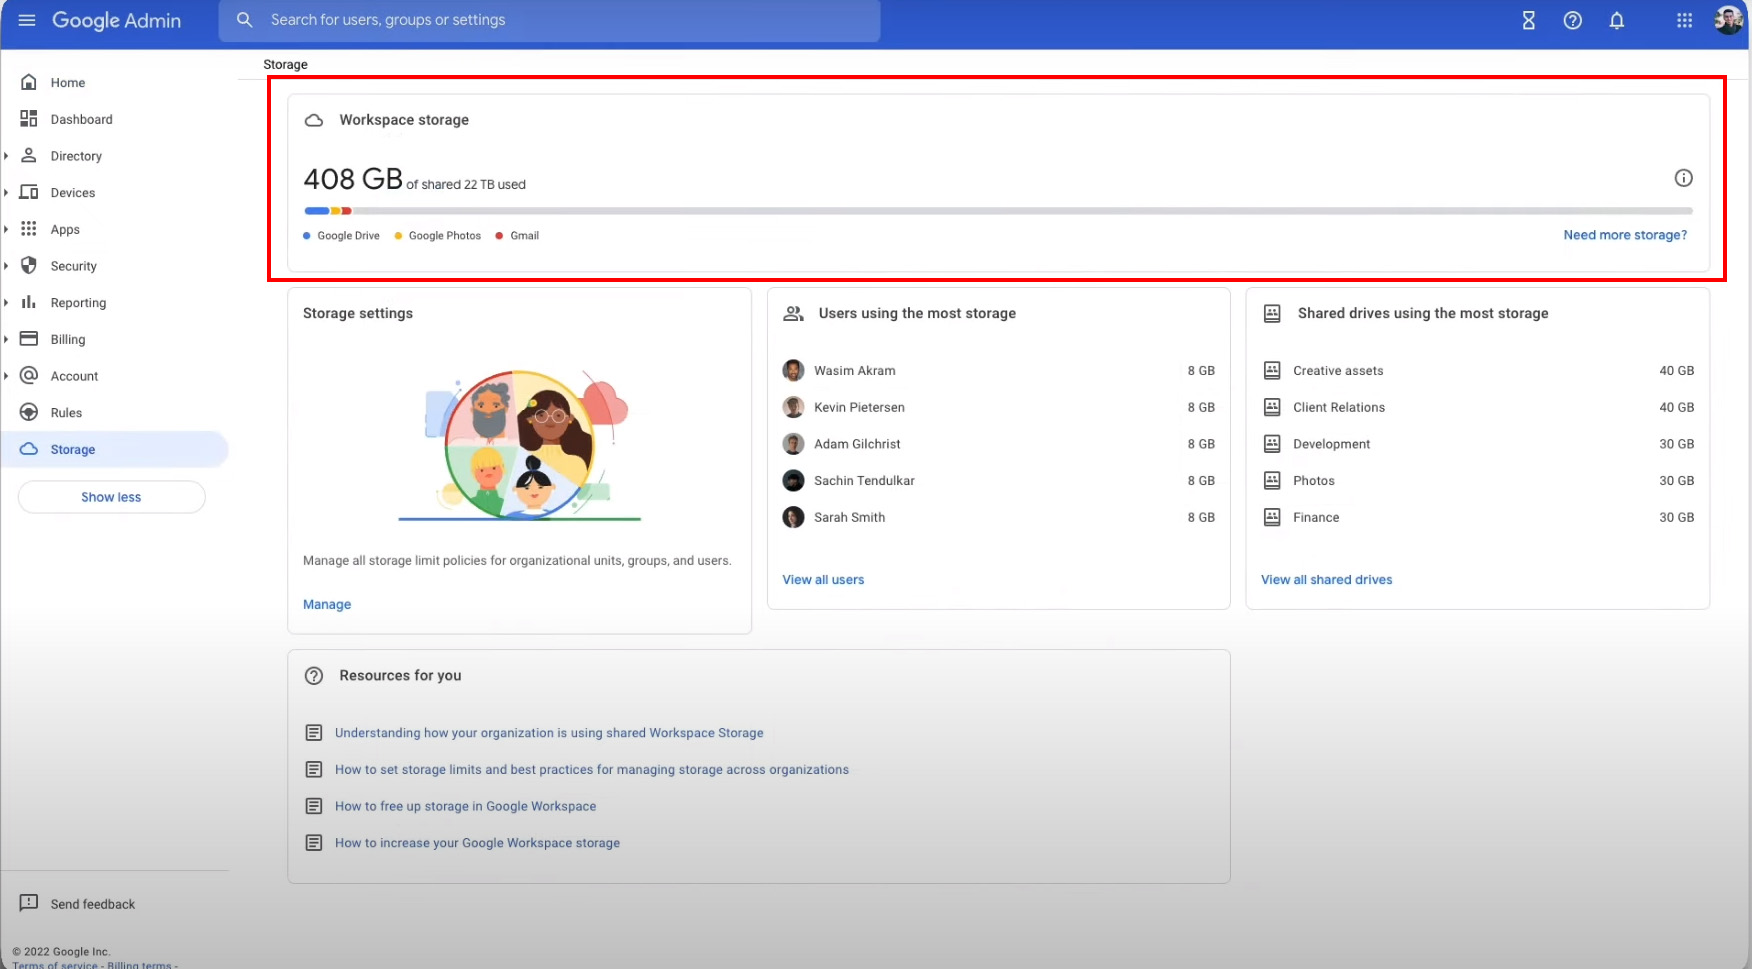Click the Billing card icon in sidebar
The image size is (1752, 969).
point(30,339)
